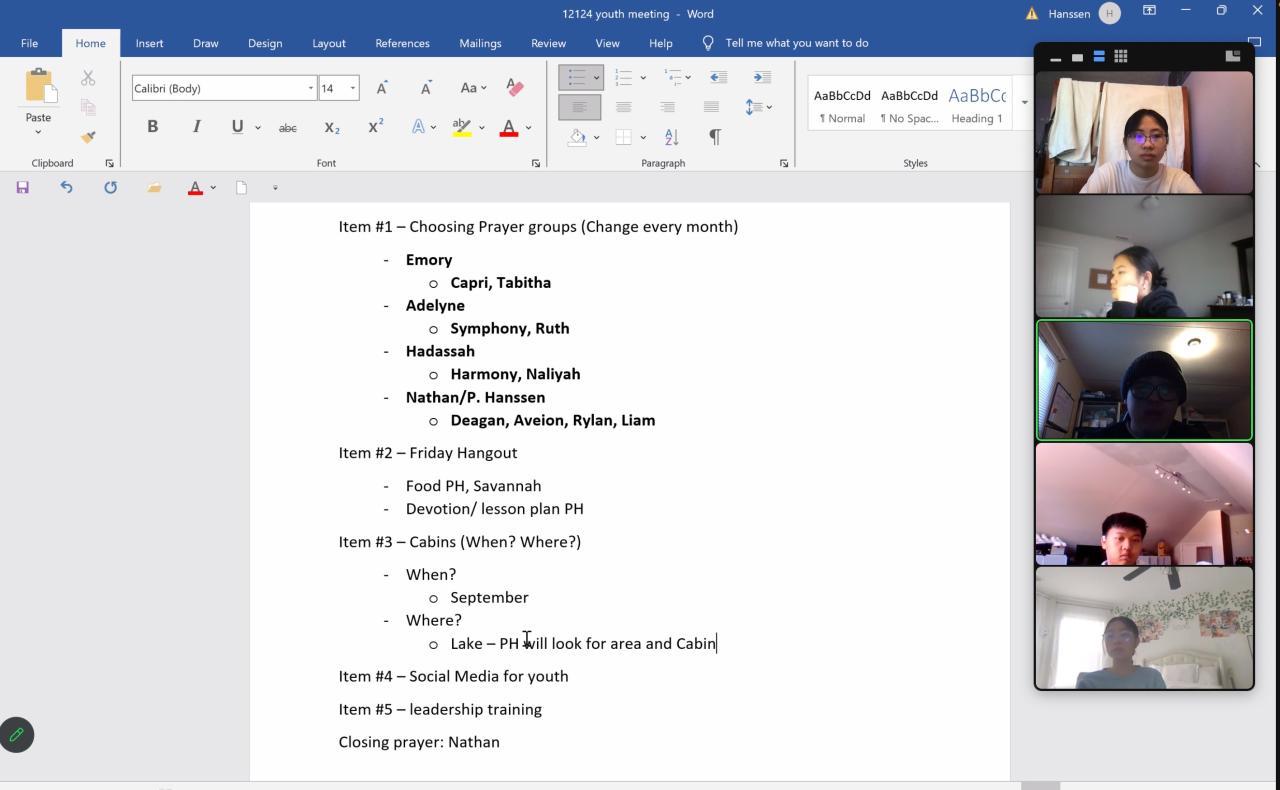Select the Zoom video tile with green border
Viewport: 1280px width, 790px height.
(x=1144, y=380)
